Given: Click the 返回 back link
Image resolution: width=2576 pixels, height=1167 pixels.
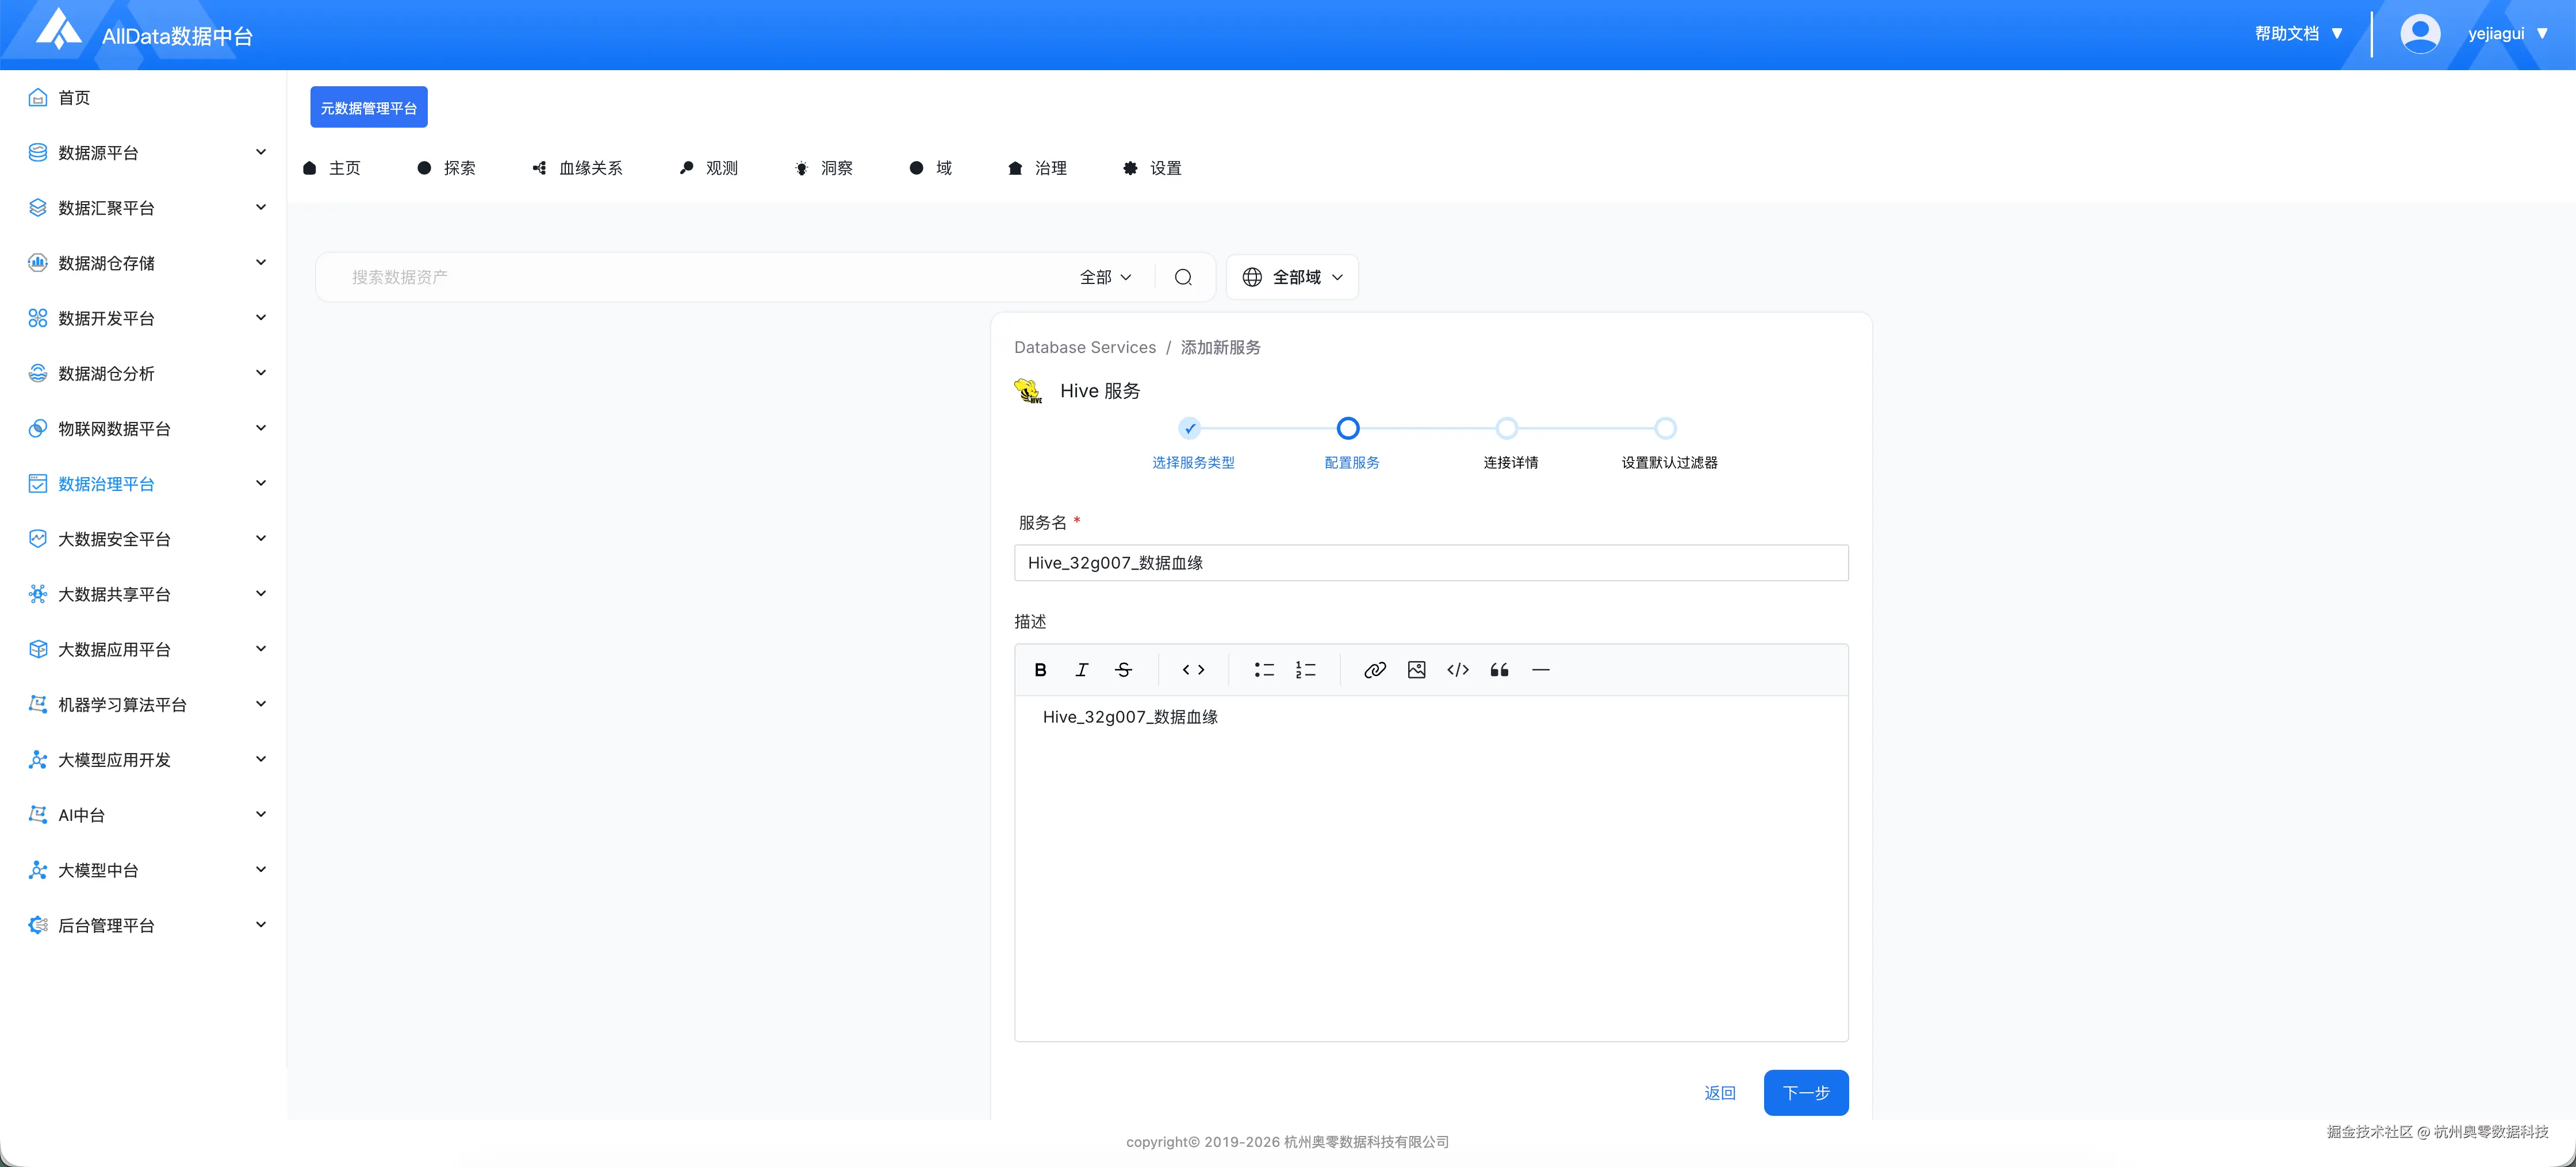Looking at the screenshot, I should click(x=1720, y=1093).
